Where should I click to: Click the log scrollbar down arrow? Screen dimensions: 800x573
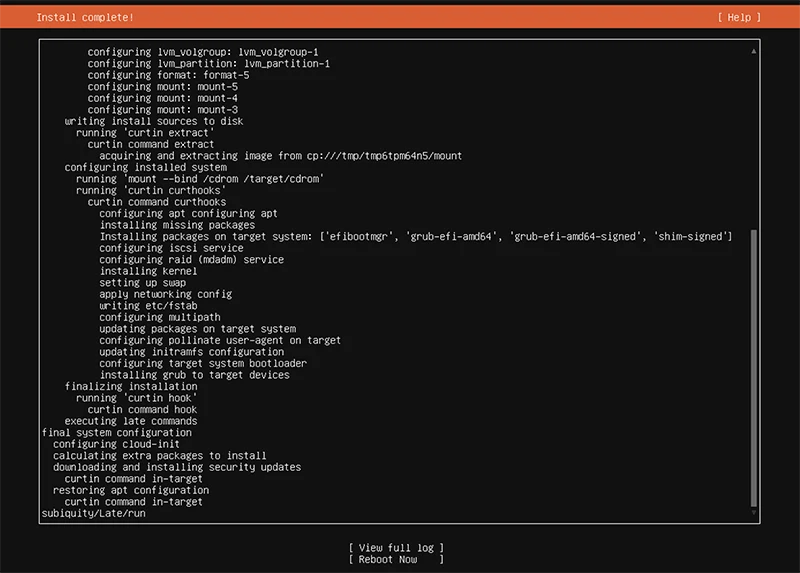pos(754,512)
